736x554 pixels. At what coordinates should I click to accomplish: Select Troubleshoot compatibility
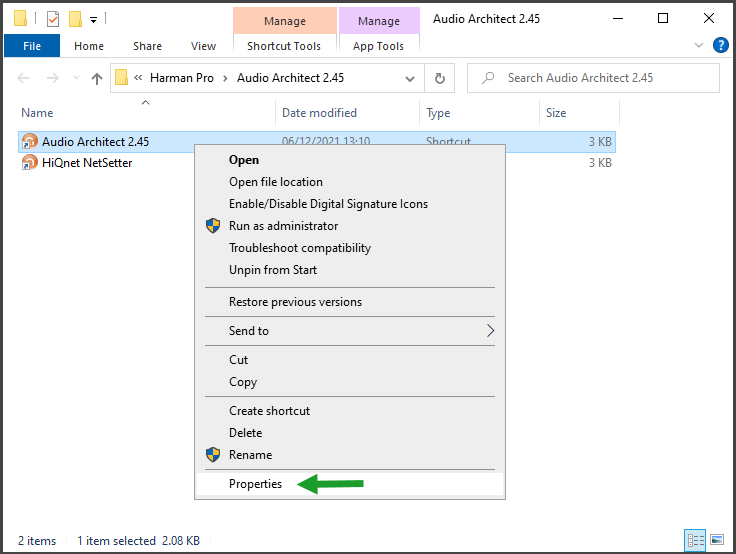tap(350, 248)
